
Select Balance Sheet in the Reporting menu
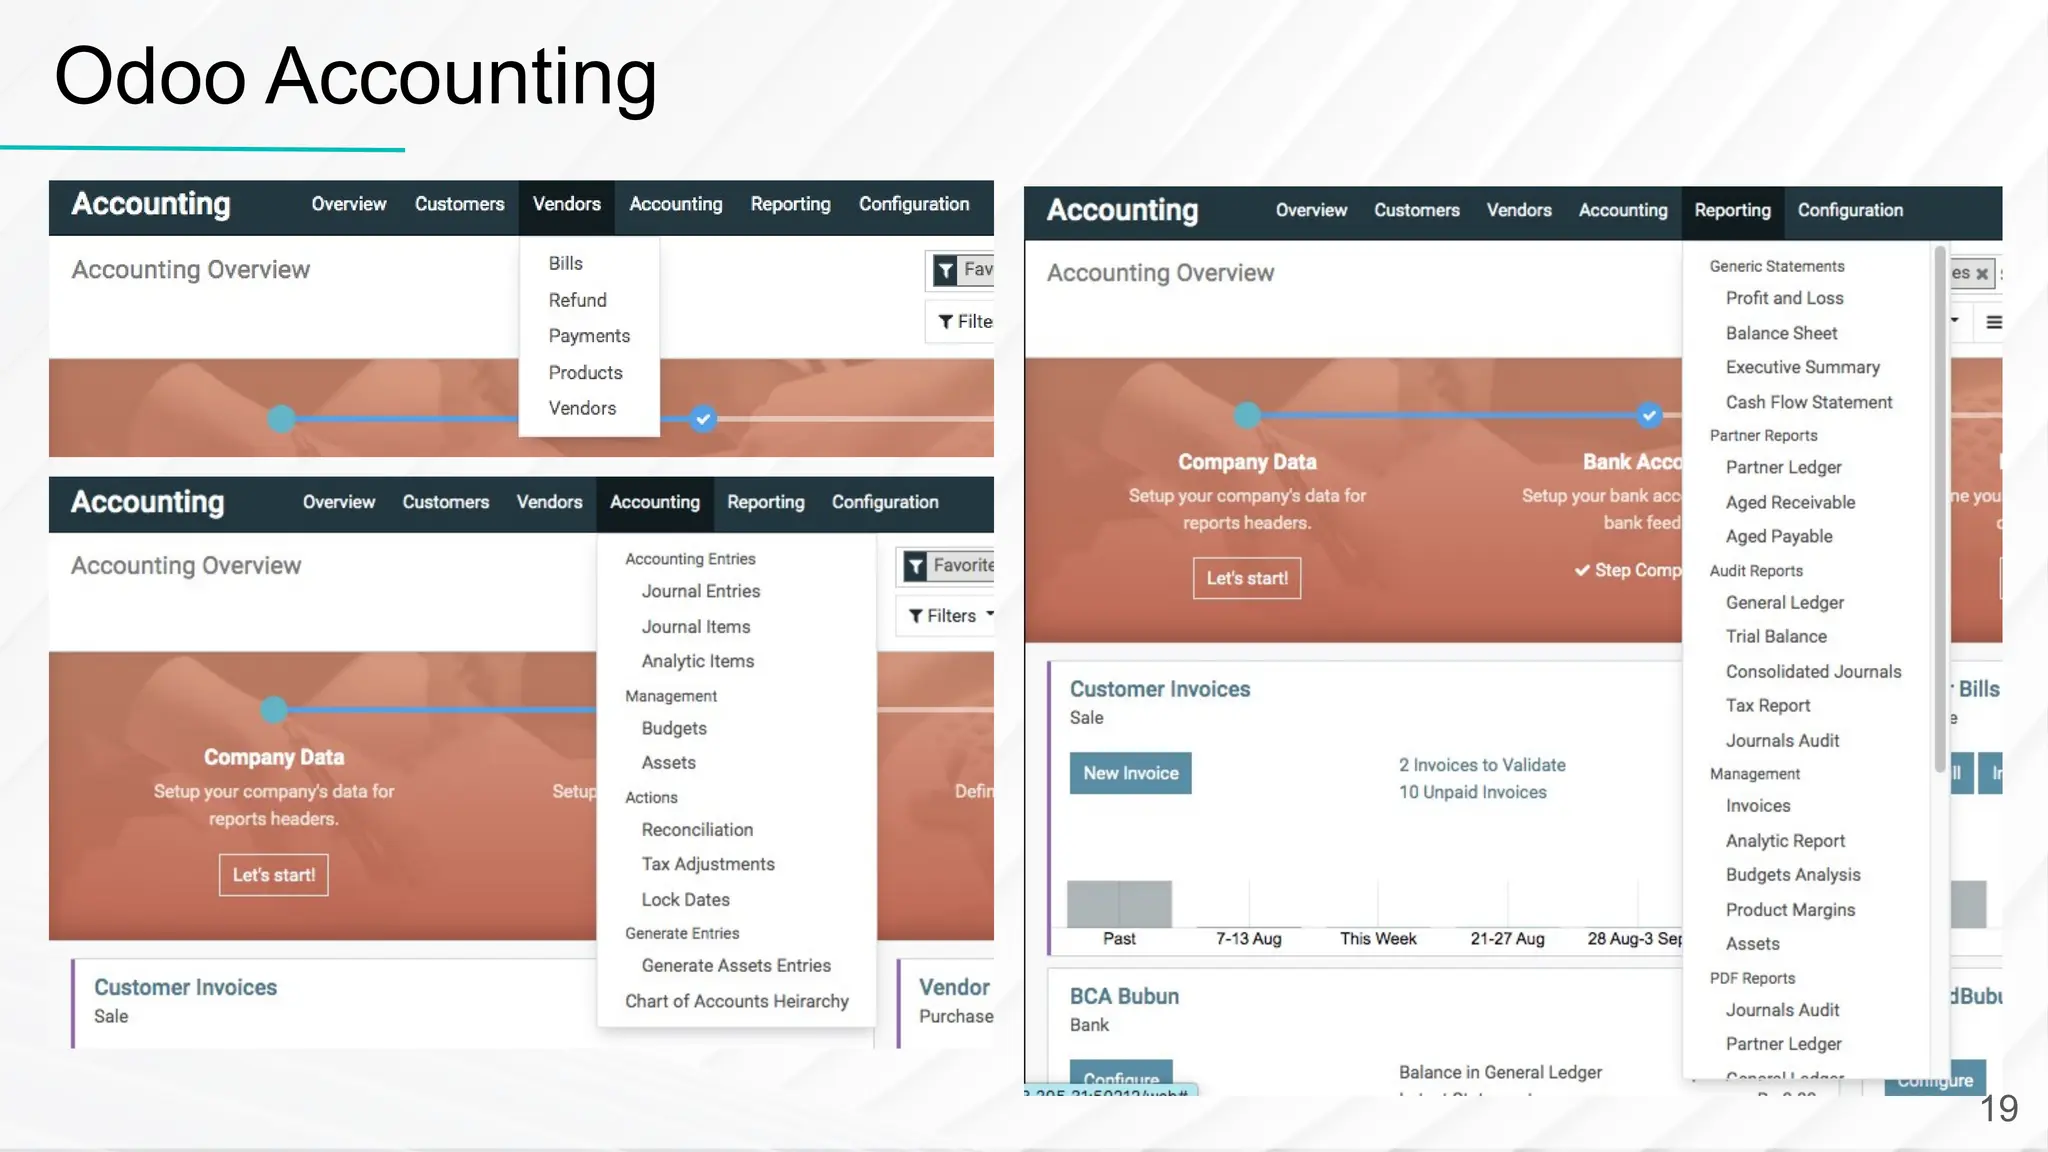click(x=1781, y=333)
